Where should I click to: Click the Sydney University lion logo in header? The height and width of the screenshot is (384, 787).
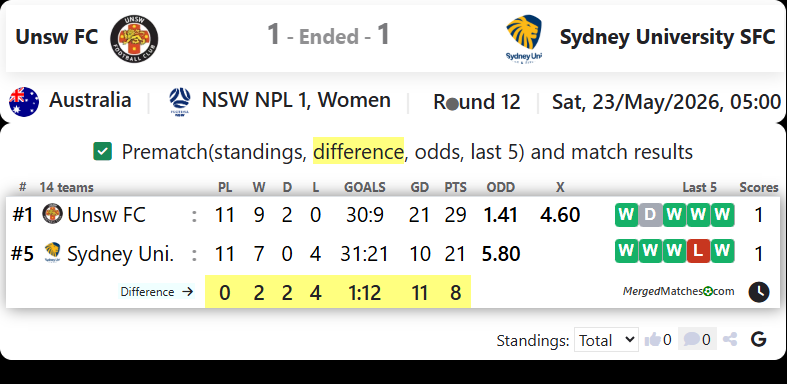[524, 39]
